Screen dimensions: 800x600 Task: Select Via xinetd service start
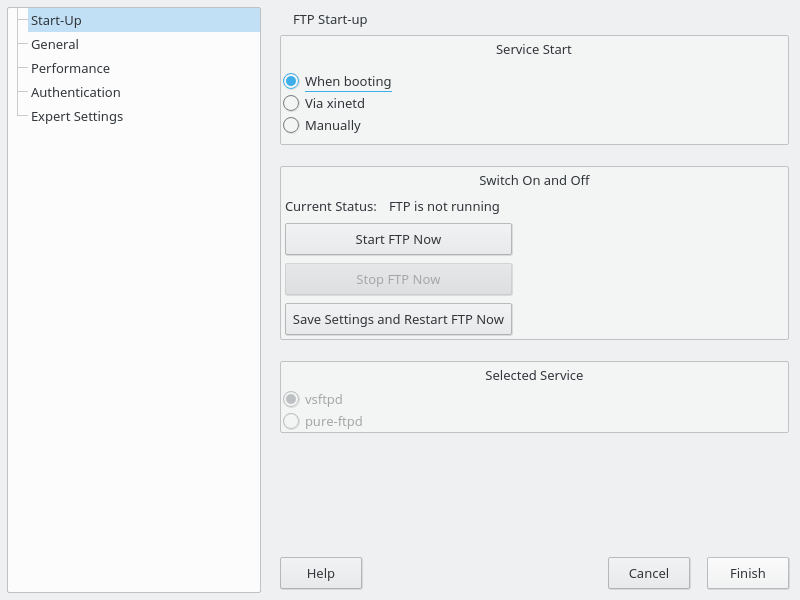[x=291, y=103]
